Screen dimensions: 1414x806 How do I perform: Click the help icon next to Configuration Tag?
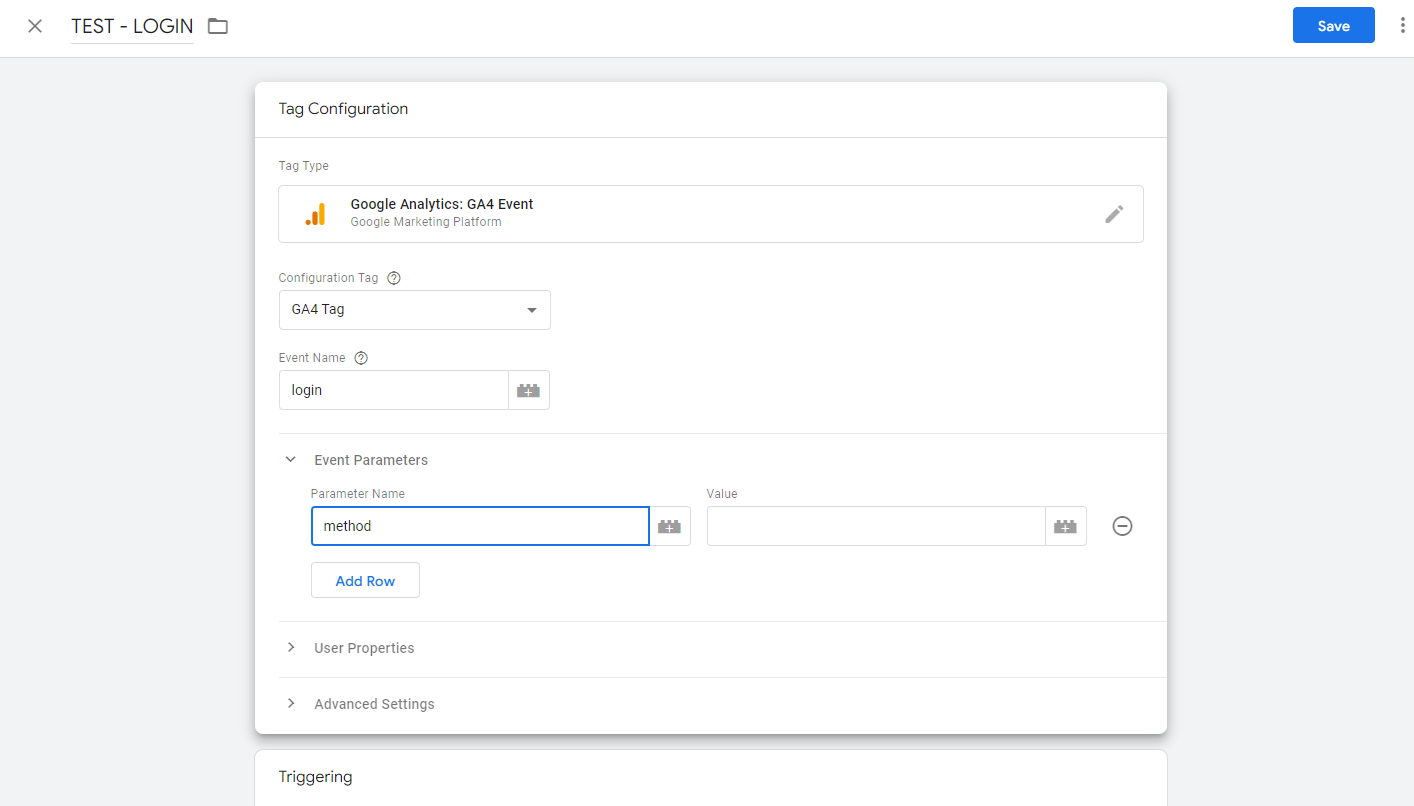pos(393,278)
